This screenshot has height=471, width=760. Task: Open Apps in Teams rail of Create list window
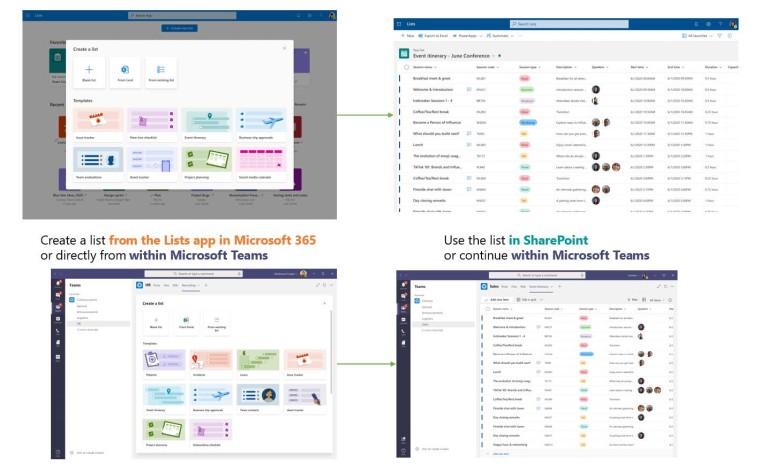(x=58, y=358)
